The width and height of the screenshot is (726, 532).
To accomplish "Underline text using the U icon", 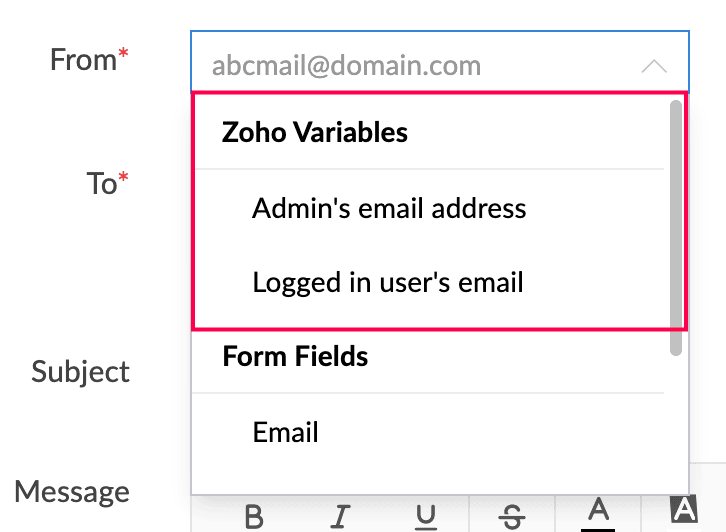I will pyautogui.click(x=426, y=517).
